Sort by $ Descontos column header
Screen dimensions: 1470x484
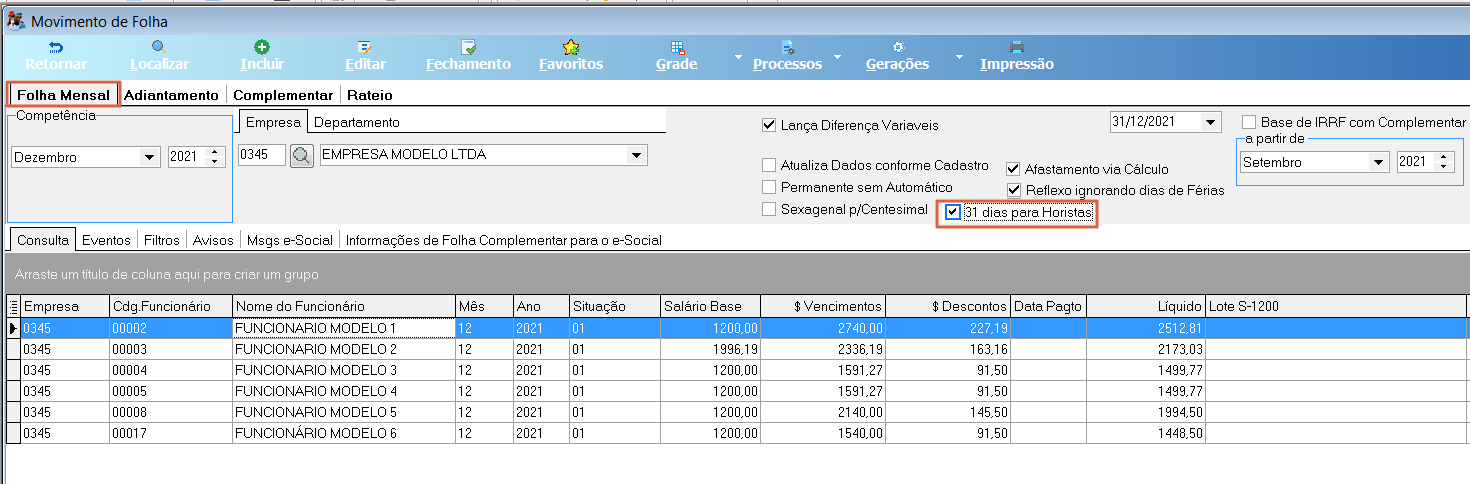pyautogui.click(x=948, y=306)
